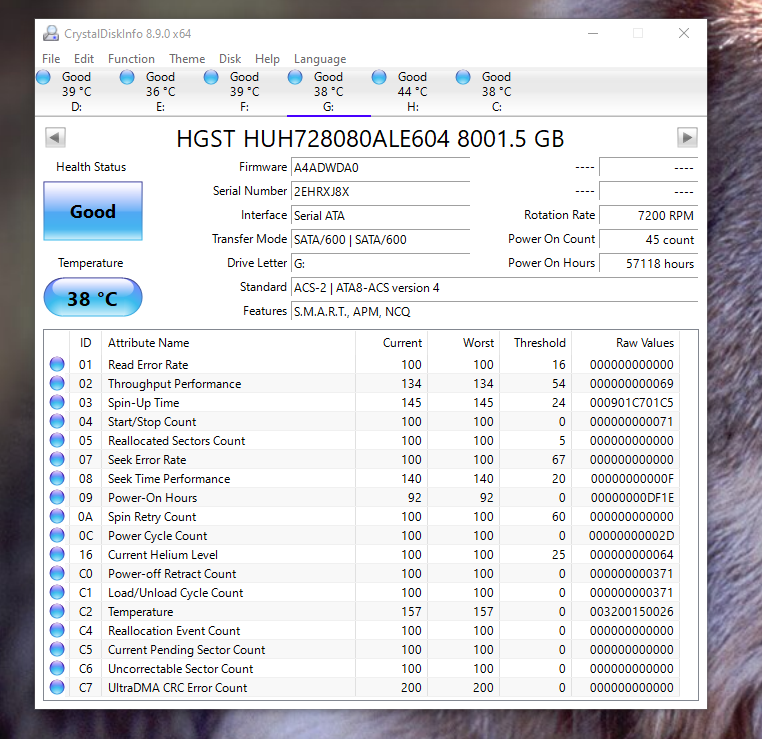762x739 pixels.
Task: Click the status icon for Power Cycle Count
Action: [x=57, y=535]
